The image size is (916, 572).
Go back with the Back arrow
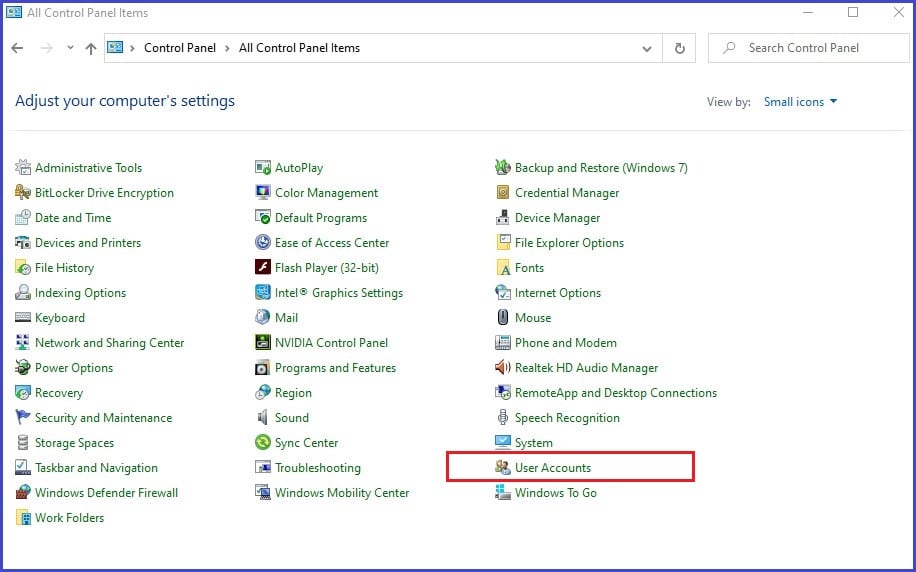point(18,48)
